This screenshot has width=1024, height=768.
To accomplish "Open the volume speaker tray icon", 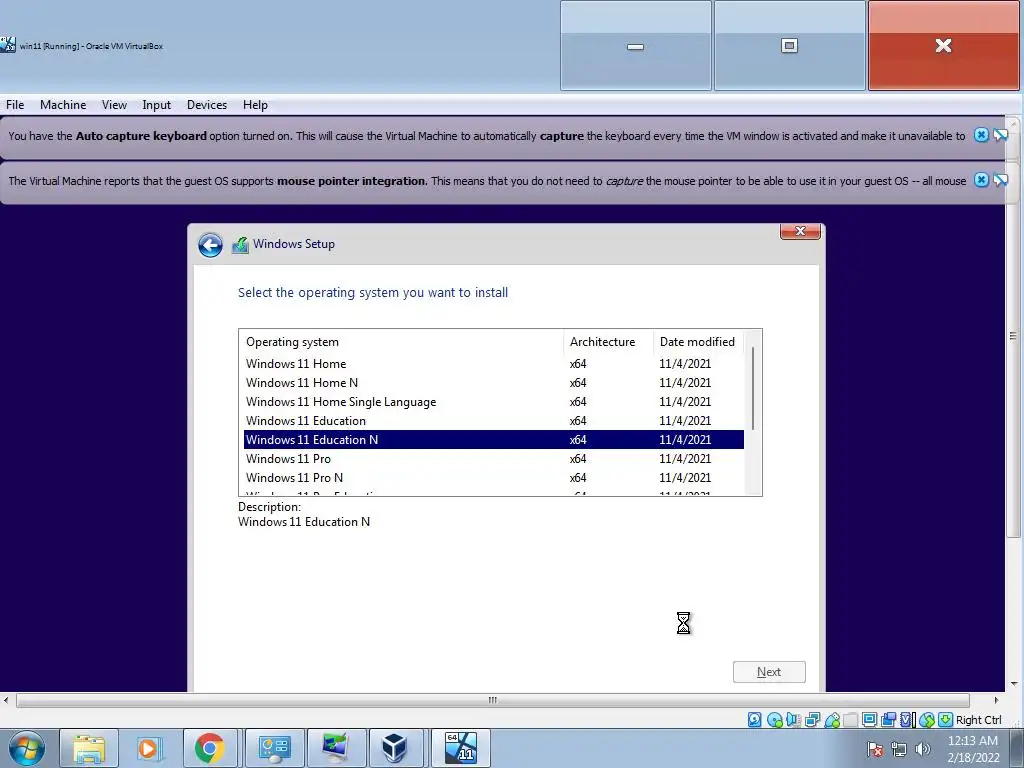I will tap(923, 749).
